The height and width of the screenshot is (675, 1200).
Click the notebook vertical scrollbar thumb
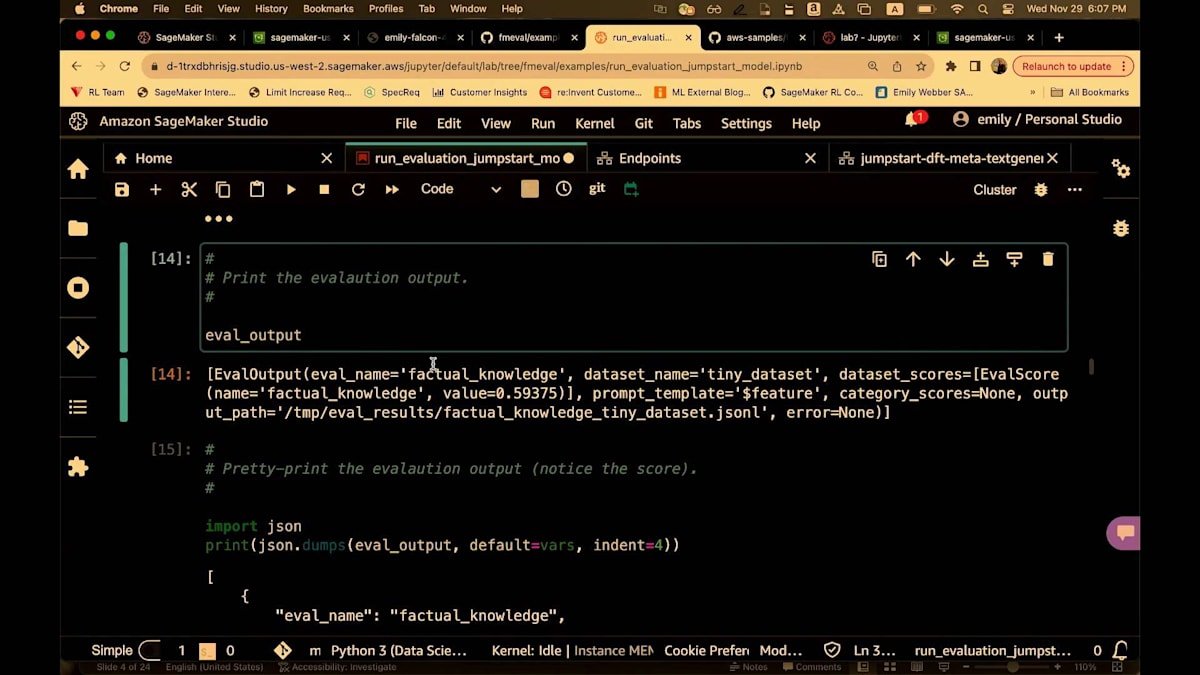click(x=1091, y=367)
